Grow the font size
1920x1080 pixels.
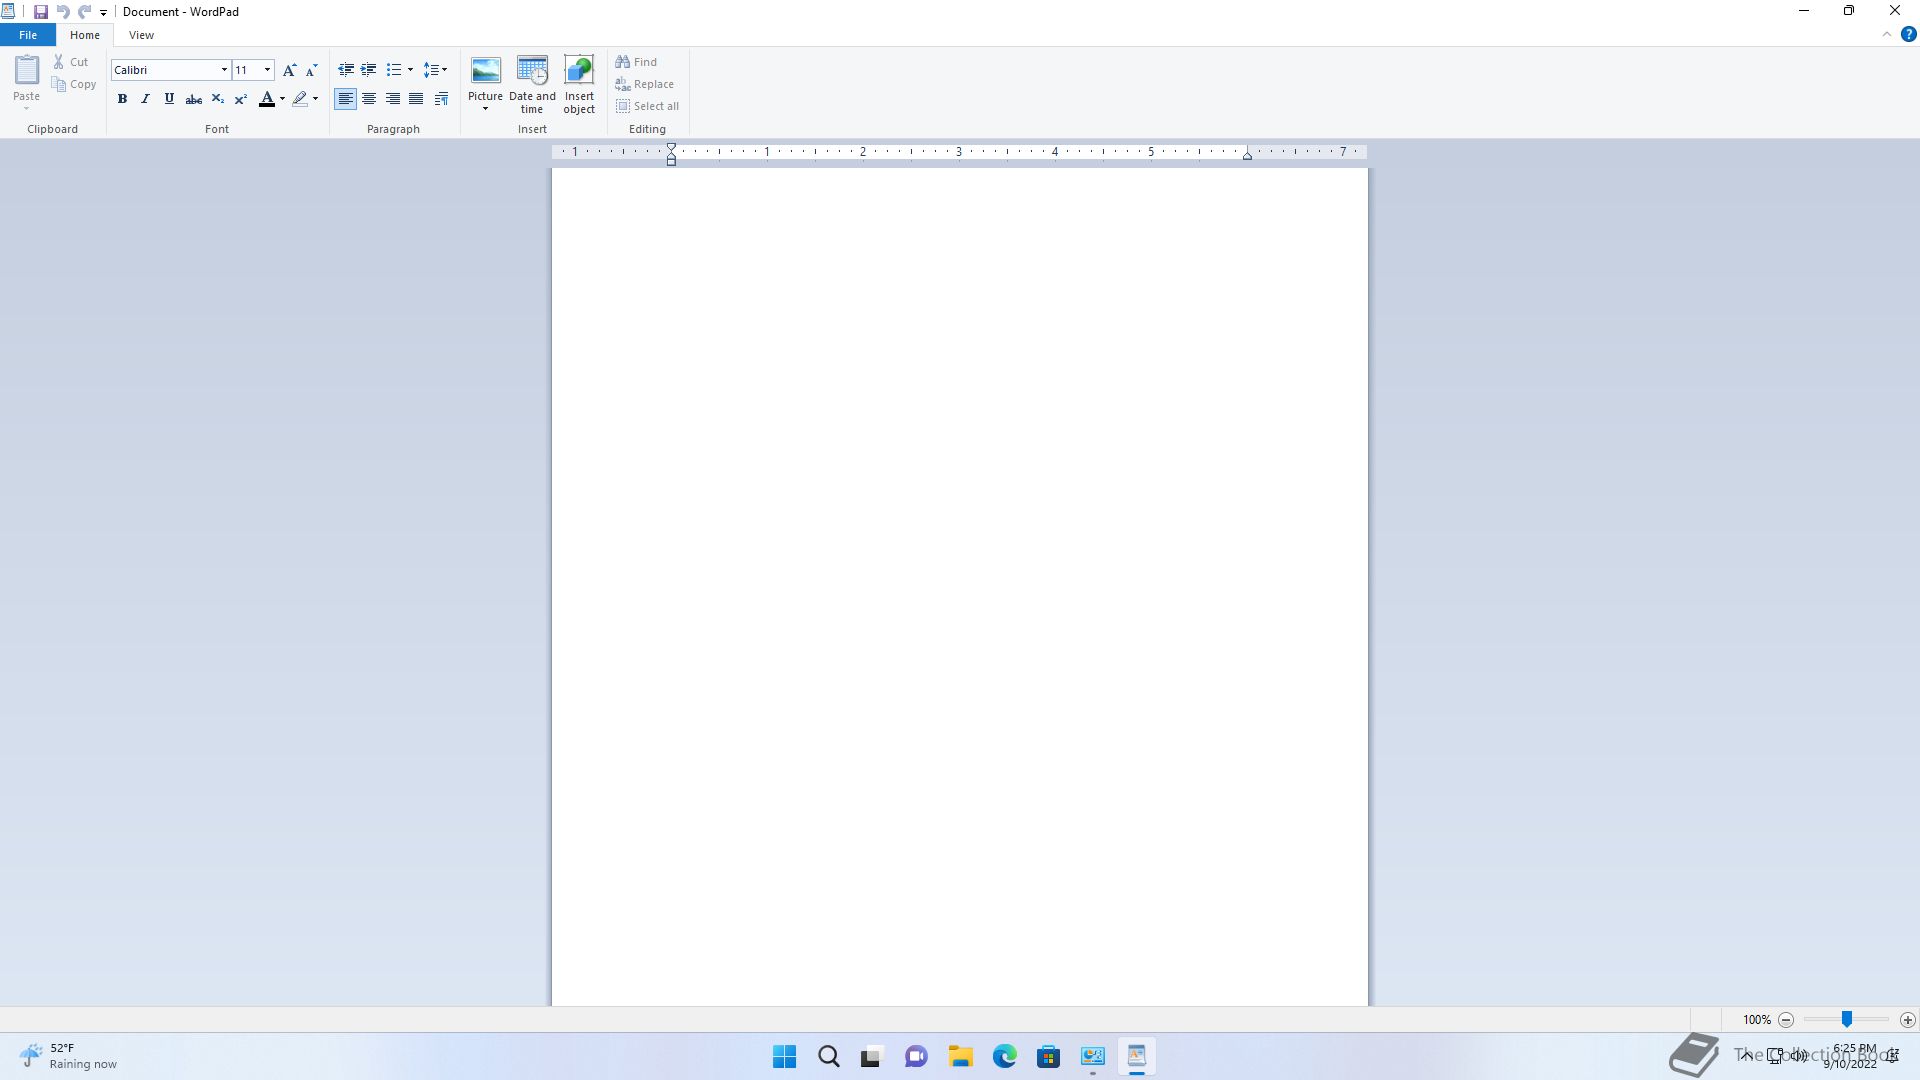coord(289,70)
